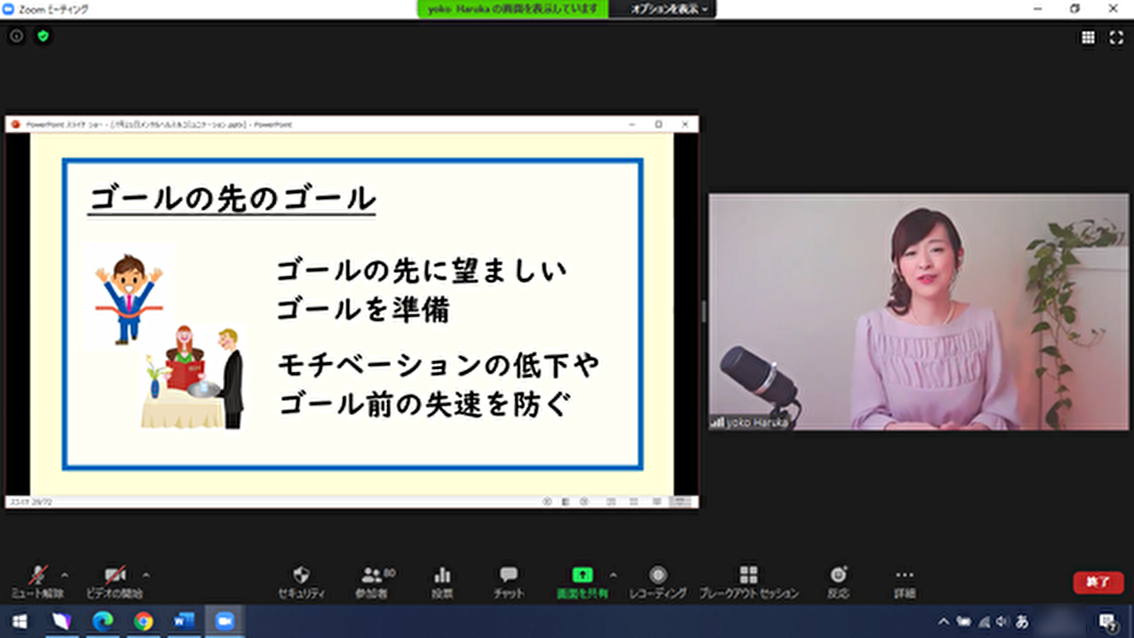This screenshot has height=638, width=1134.
Task: Open the Reactions (反応) emoji icon
Action: [x=838, y=575]
